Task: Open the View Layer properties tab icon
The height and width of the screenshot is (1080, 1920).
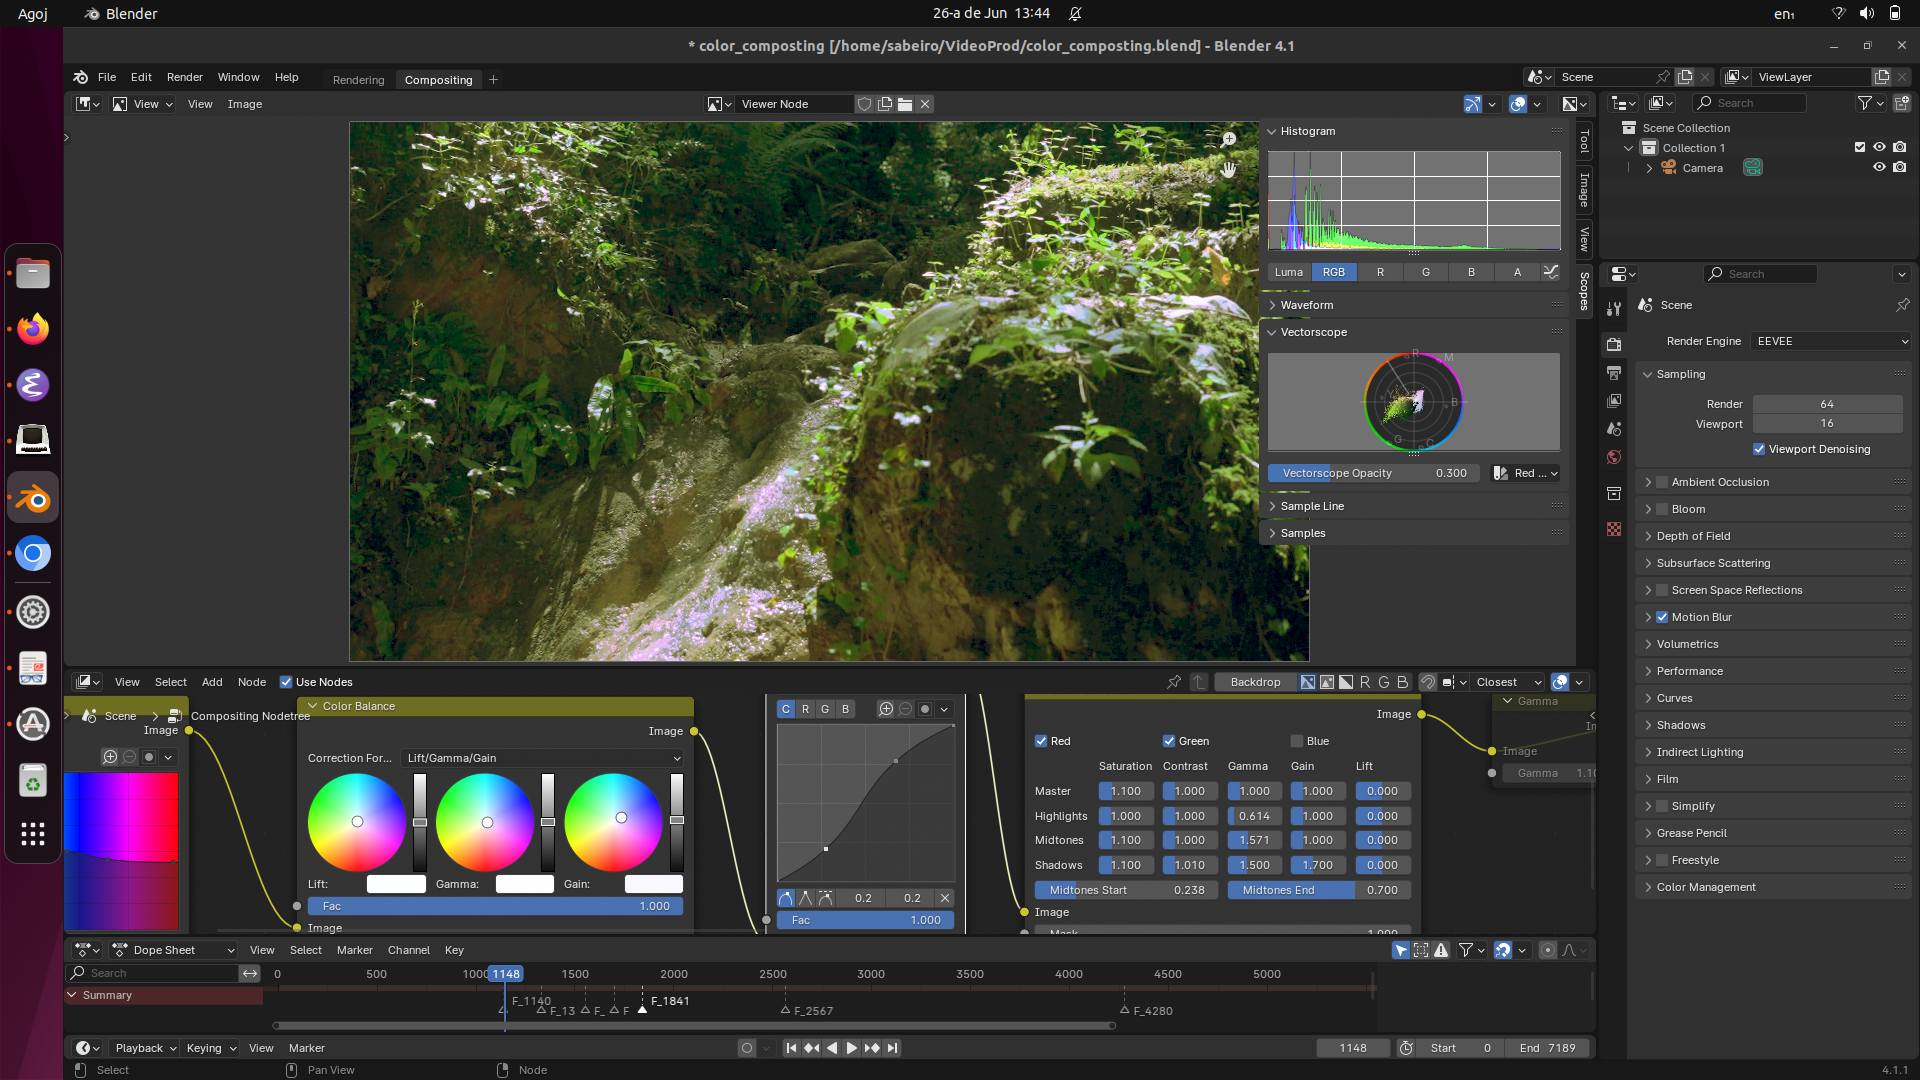Action: (x=1614, y=401)
